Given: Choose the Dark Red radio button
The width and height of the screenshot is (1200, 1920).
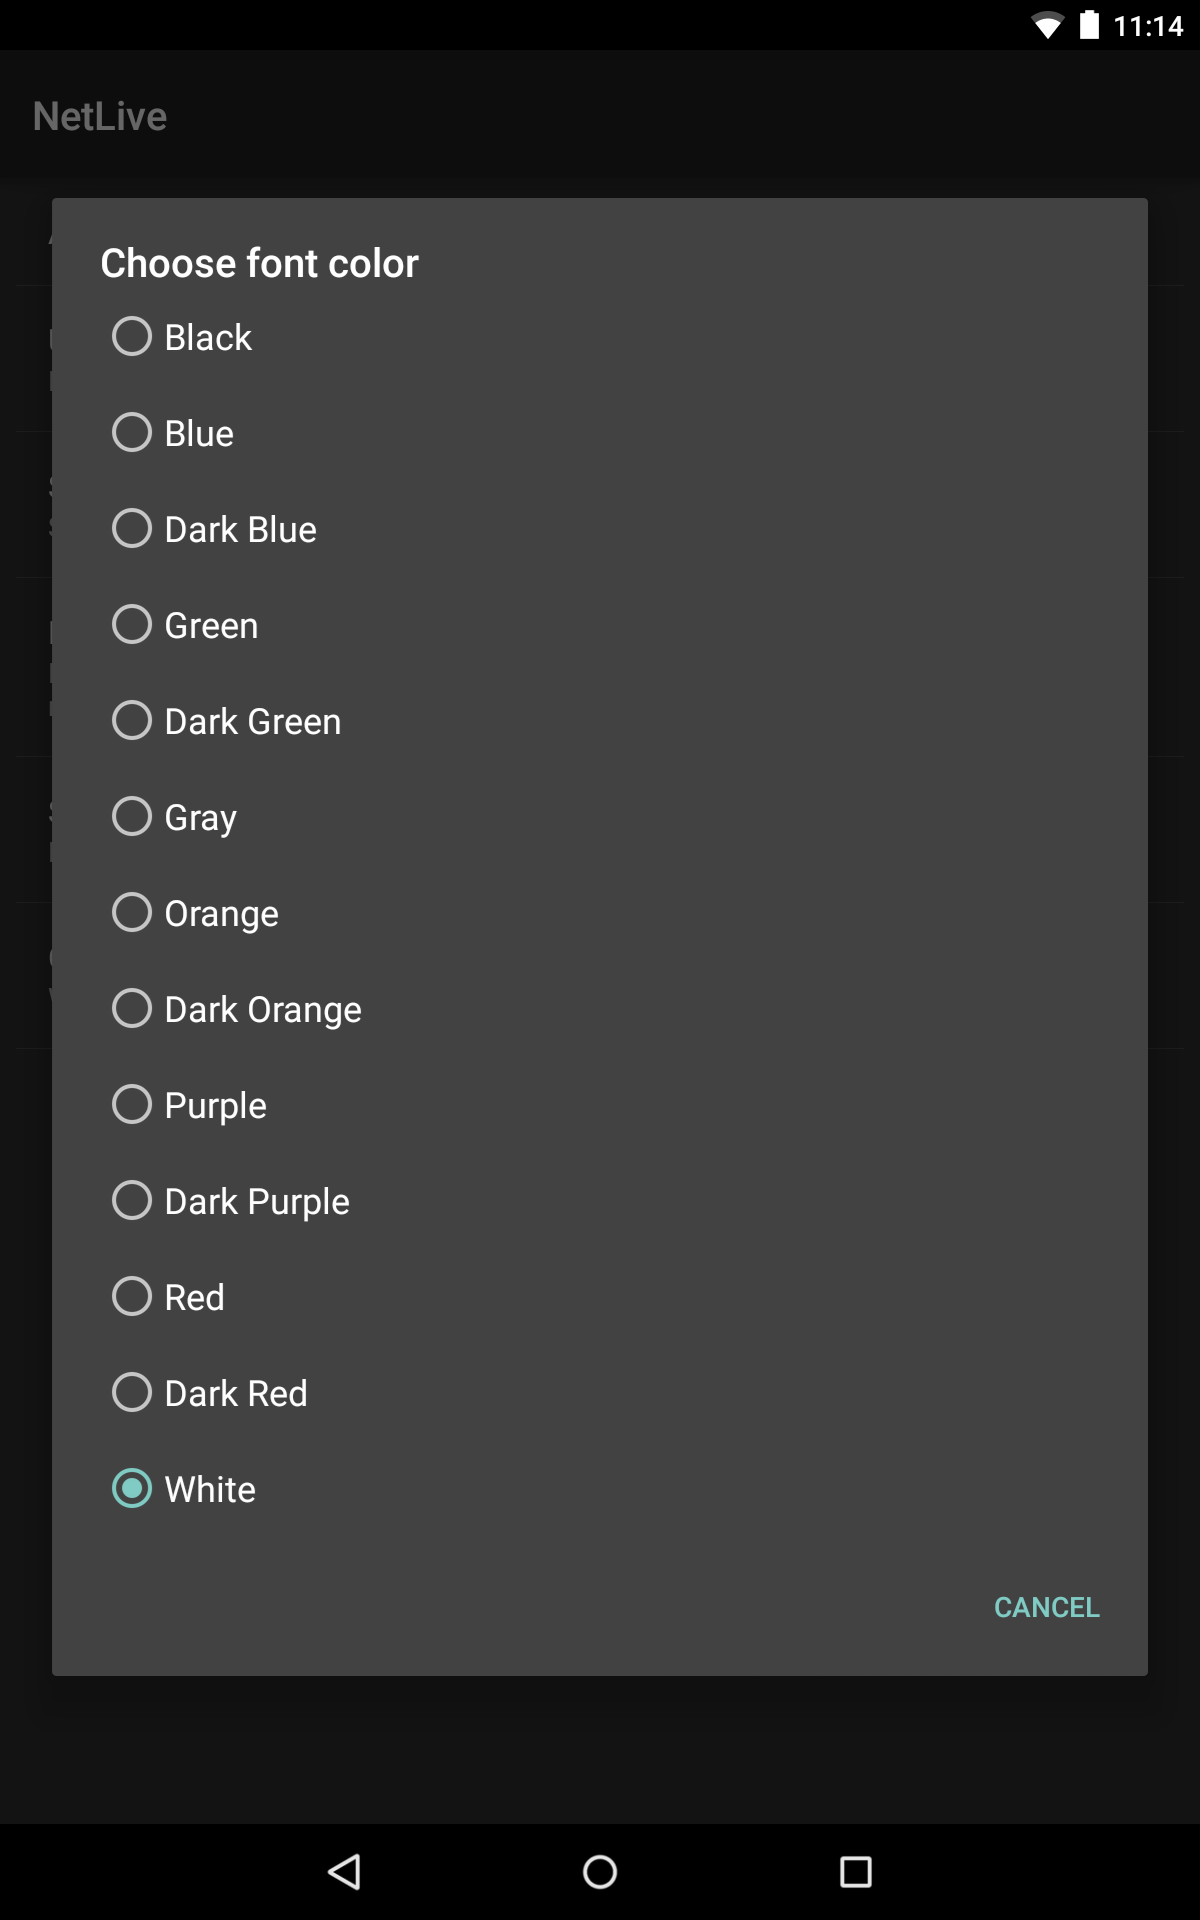Looking at the screenshot, I should coord(132,1393).
